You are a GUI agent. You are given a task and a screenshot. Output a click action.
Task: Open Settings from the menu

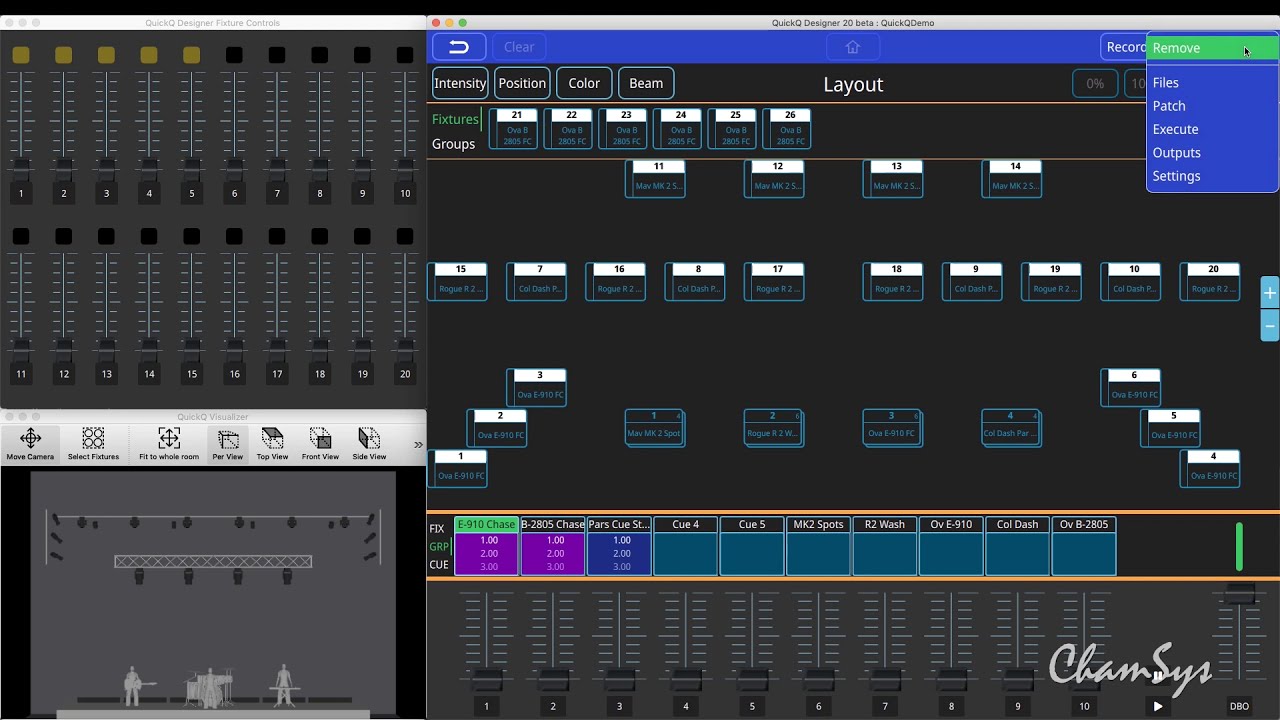1212,176
